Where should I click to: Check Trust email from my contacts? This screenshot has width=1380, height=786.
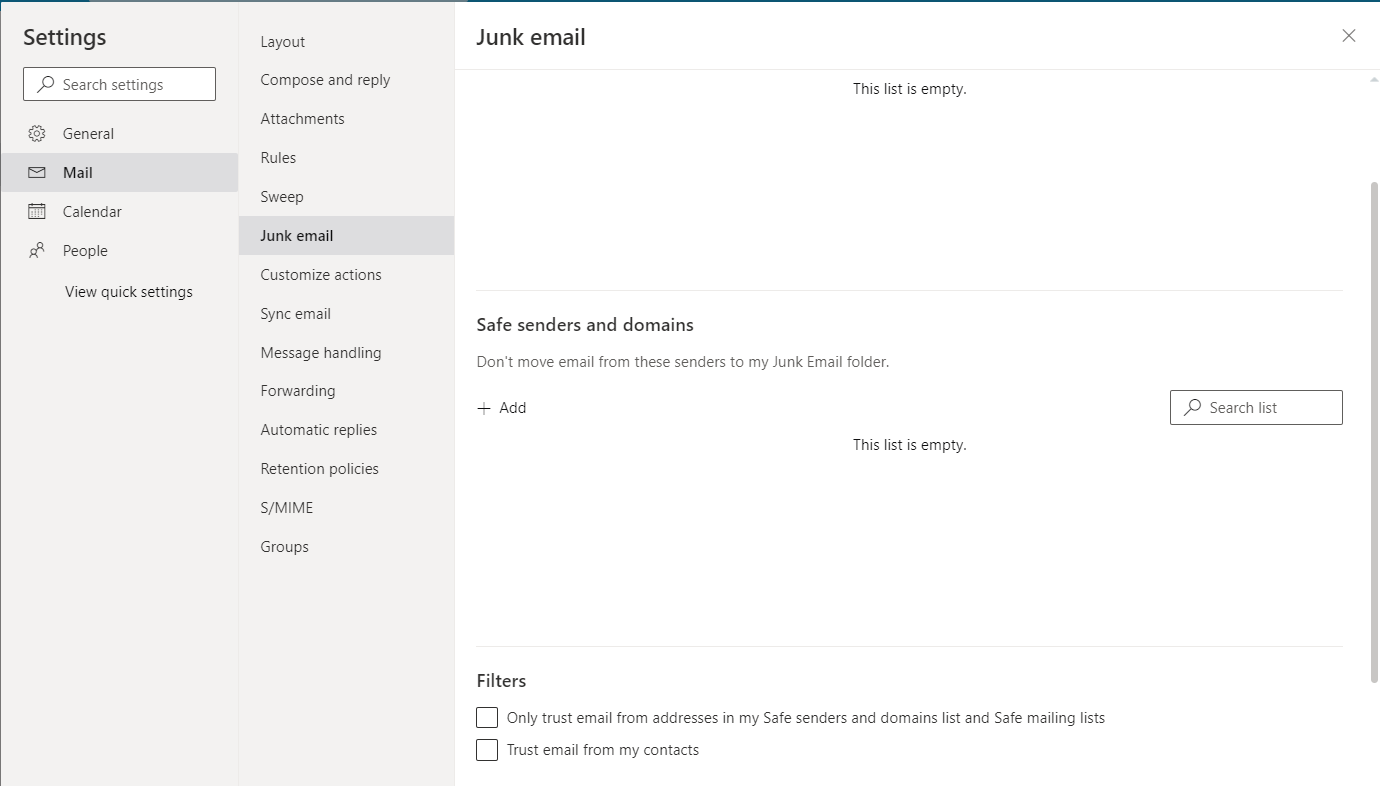pyautogui.click(x=487, y=750)
